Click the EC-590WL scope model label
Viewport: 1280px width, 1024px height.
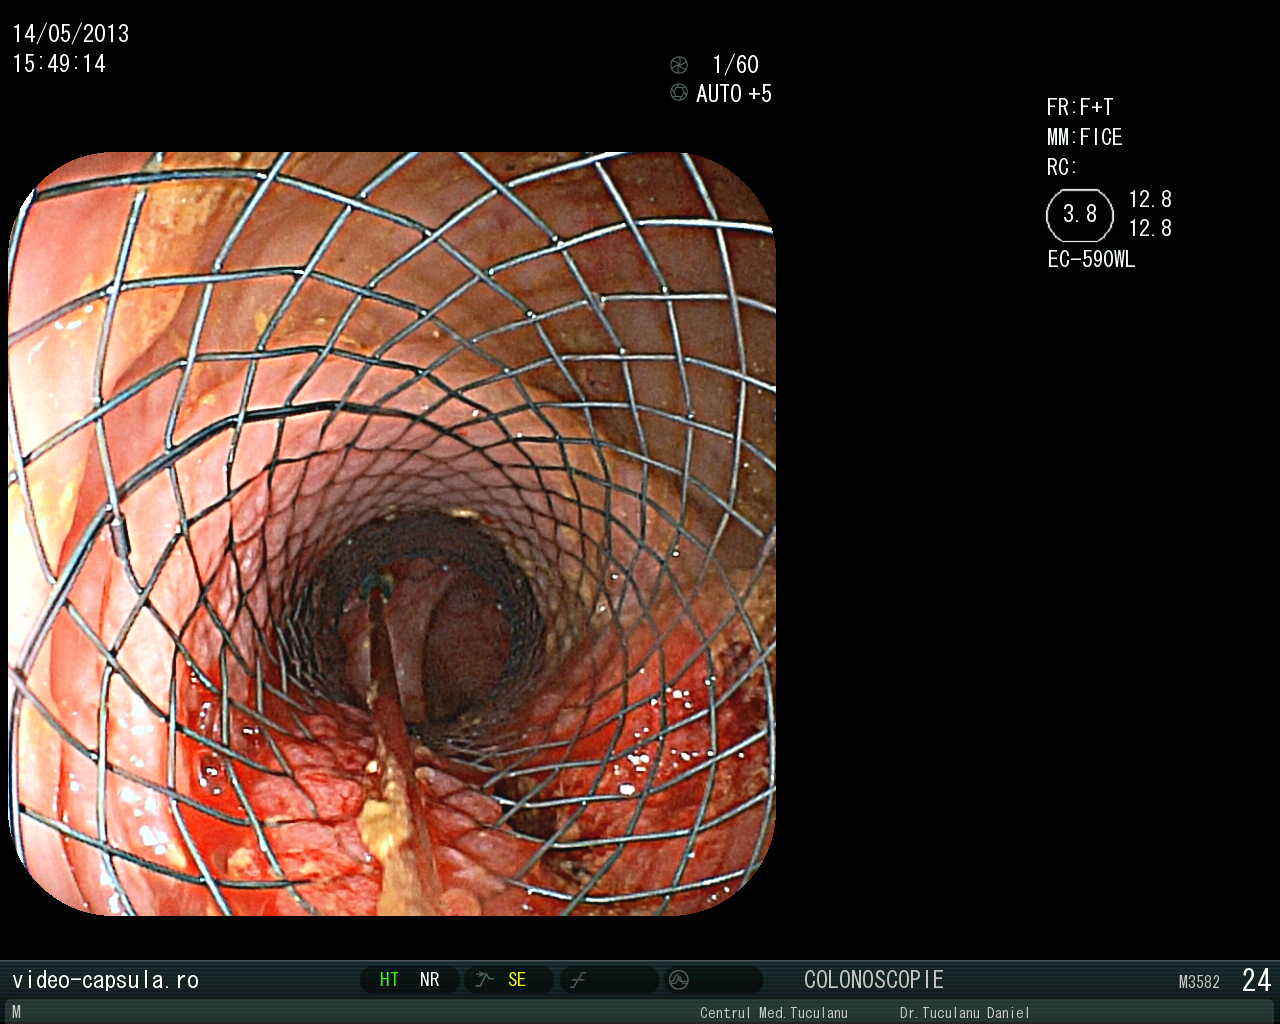point(1091,260)
